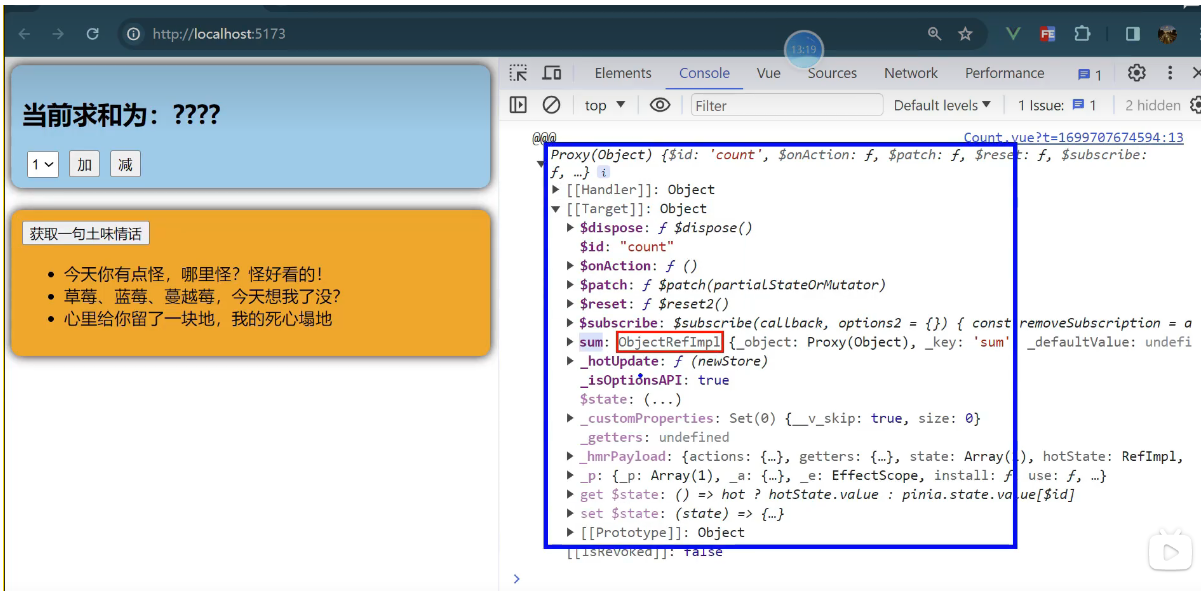The width and height of the screenshot is (1204, 612).
Task: Click the browser back arrow
Action: pyautogui.click(x=25, y=34)
